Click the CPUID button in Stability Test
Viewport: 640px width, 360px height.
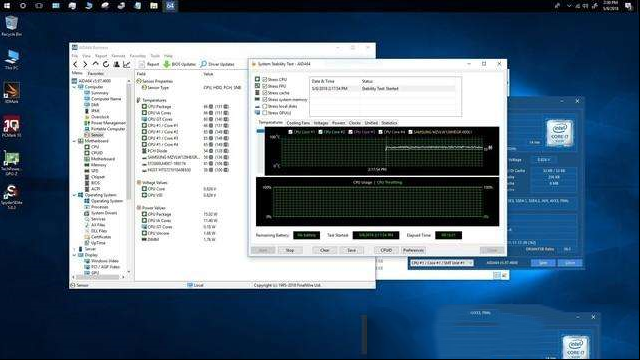point(386,250)
